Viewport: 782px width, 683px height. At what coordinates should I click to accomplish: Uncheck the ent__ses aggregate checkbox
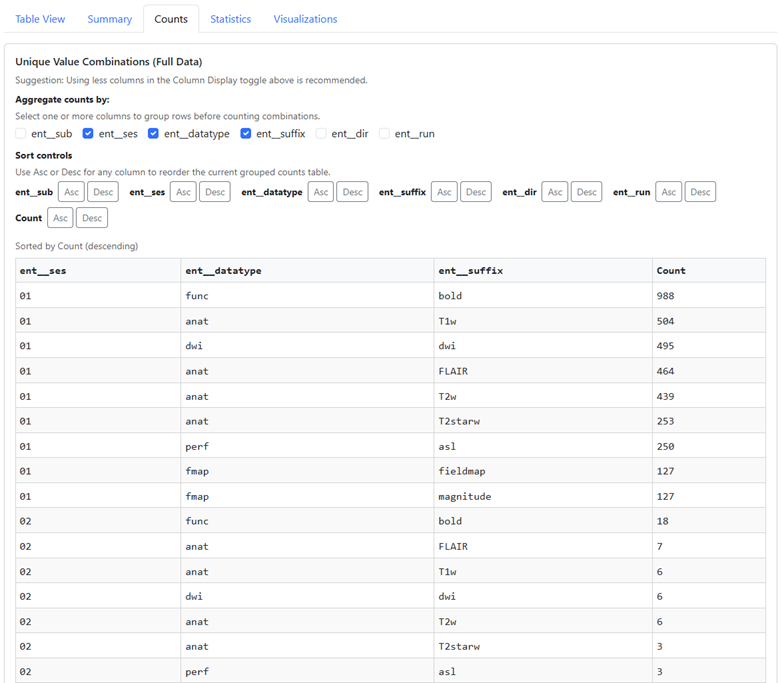tap(88, 133)
